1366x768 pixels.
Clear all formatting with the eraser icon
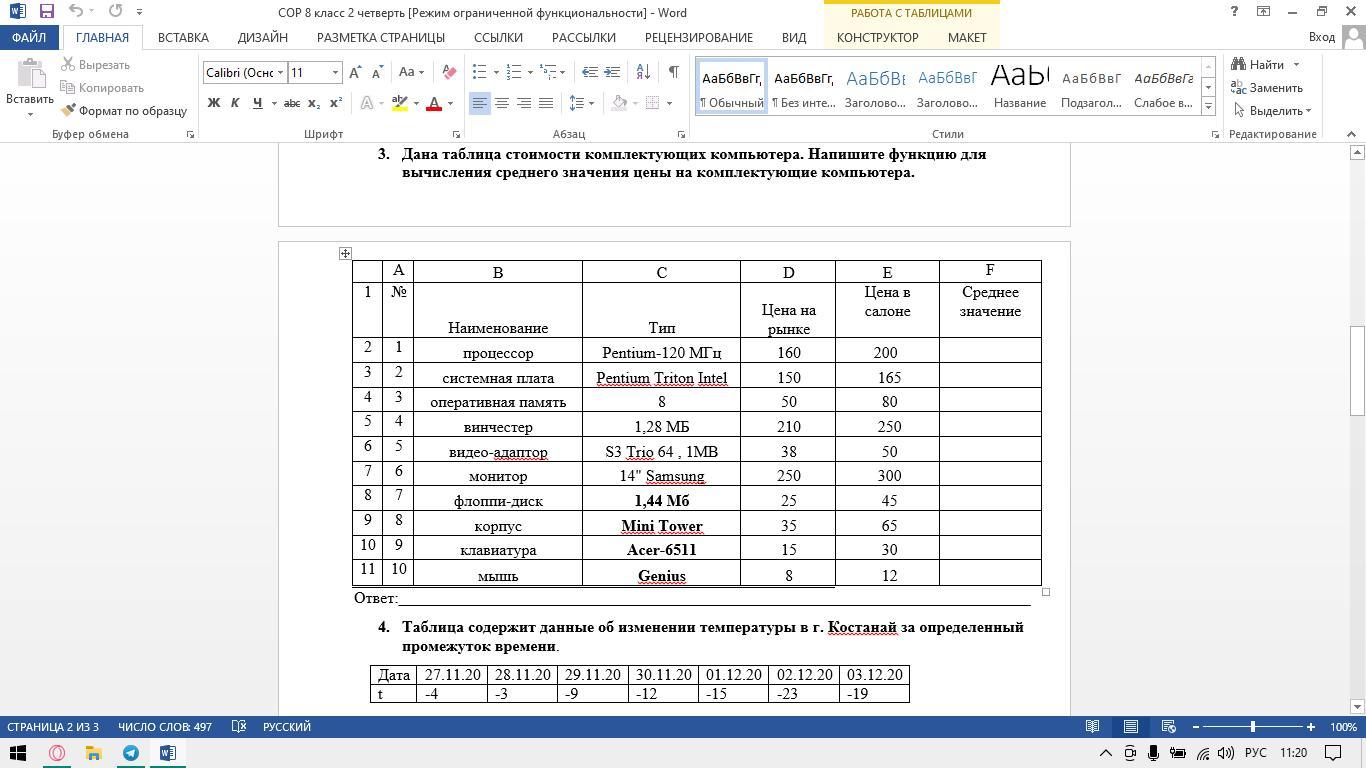(x=449, y=72)
